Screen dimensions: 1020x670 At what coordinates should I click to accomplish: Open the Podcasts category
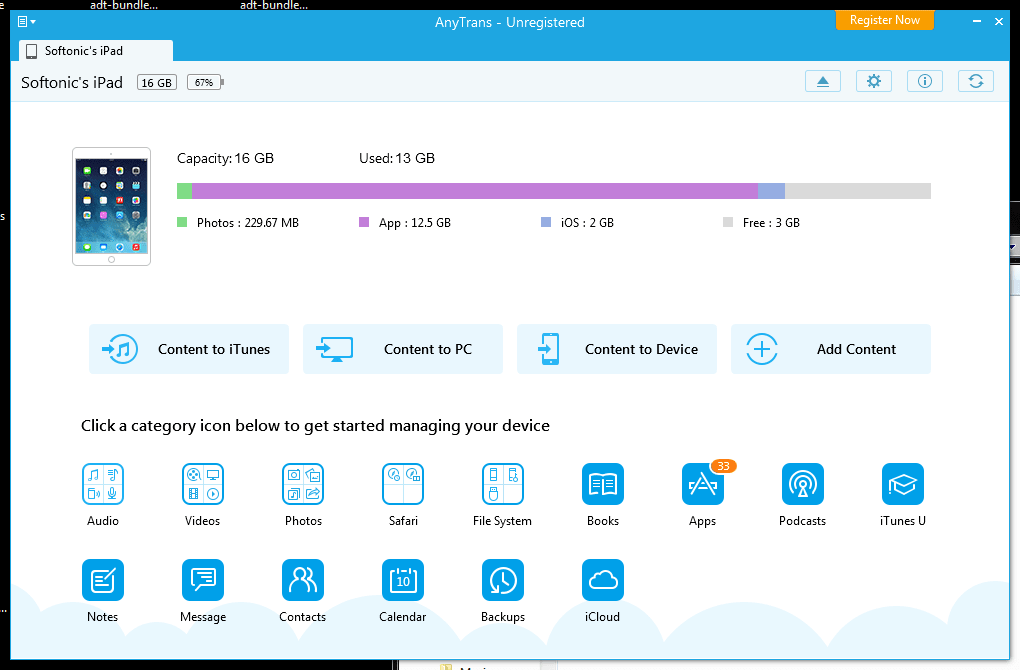pos(802,484)
